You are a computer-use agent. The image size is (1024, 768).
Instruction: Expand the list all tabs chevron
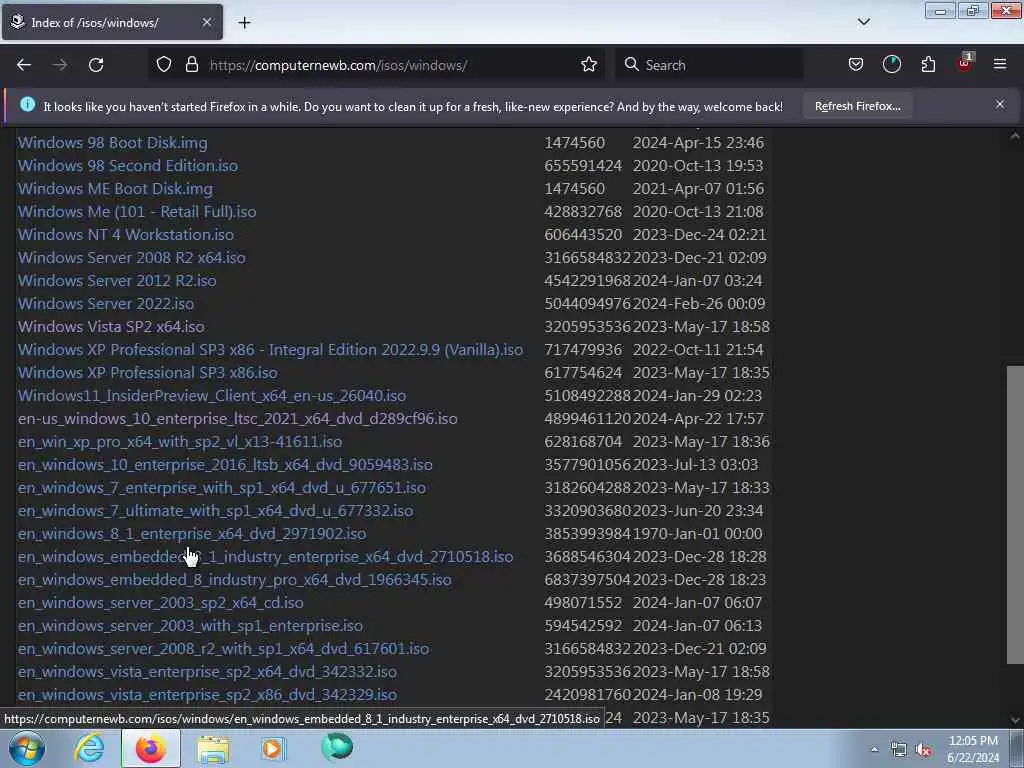click(863, 22)
